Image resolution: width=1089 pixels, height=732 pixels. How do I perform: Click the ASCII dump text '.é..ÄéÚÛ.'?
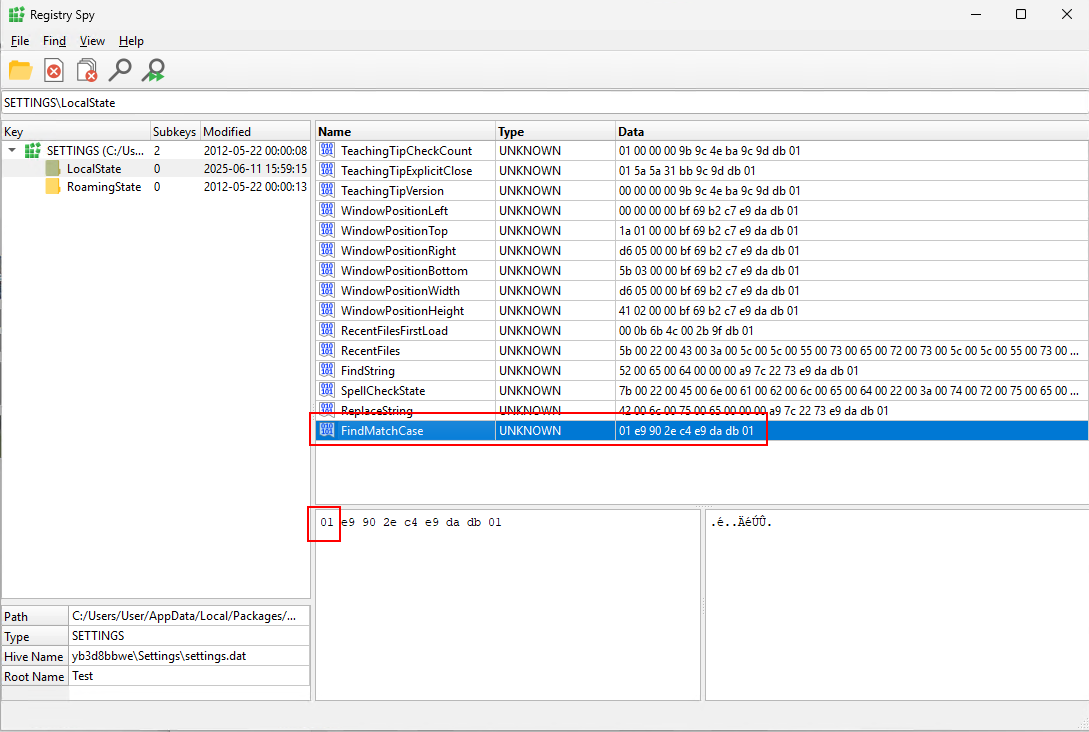(741, 522)
